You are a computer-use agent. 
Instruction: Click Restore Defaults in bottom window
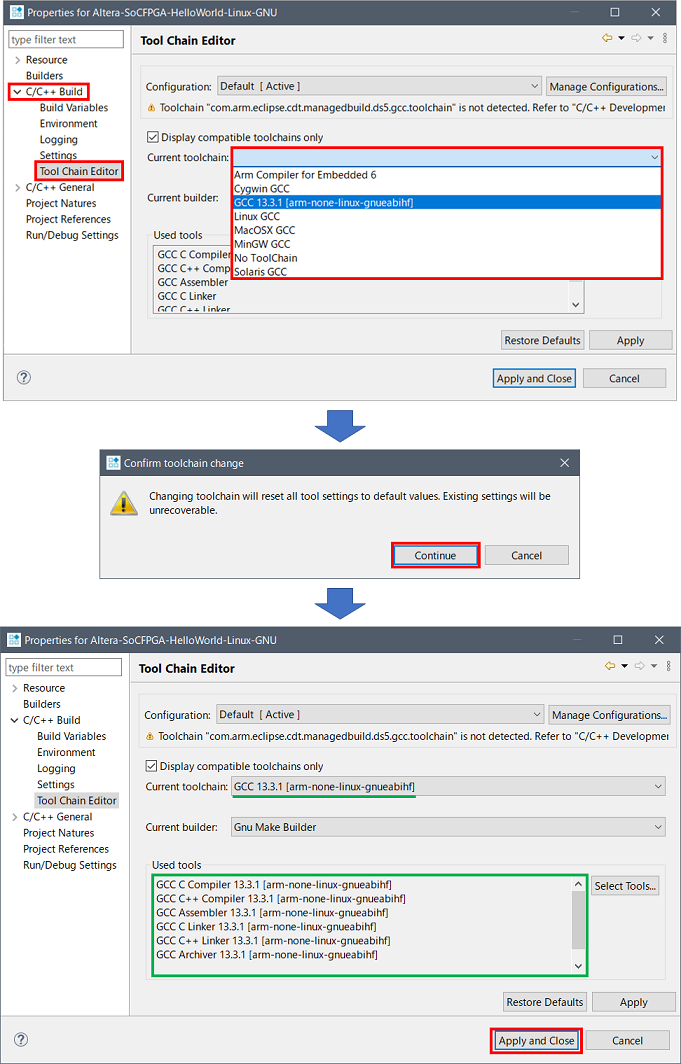point(545,1002)
